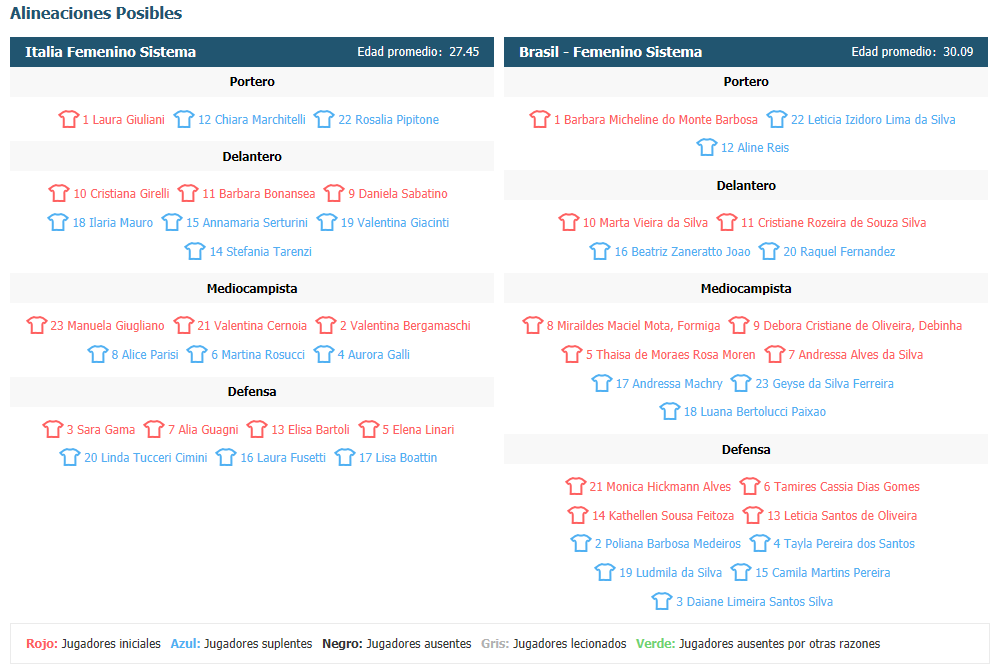Image resolution: width=1003 pixels, height=670 pixels.
Task: Click the blue jersey icon beside Stefania Tarenzi
Action: point(195,251)
